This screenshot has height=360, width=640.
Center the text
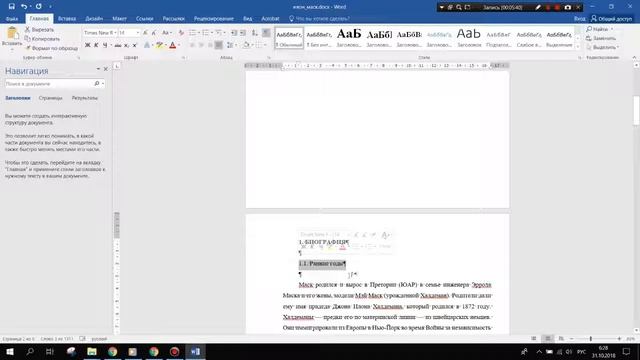[201, 45]
